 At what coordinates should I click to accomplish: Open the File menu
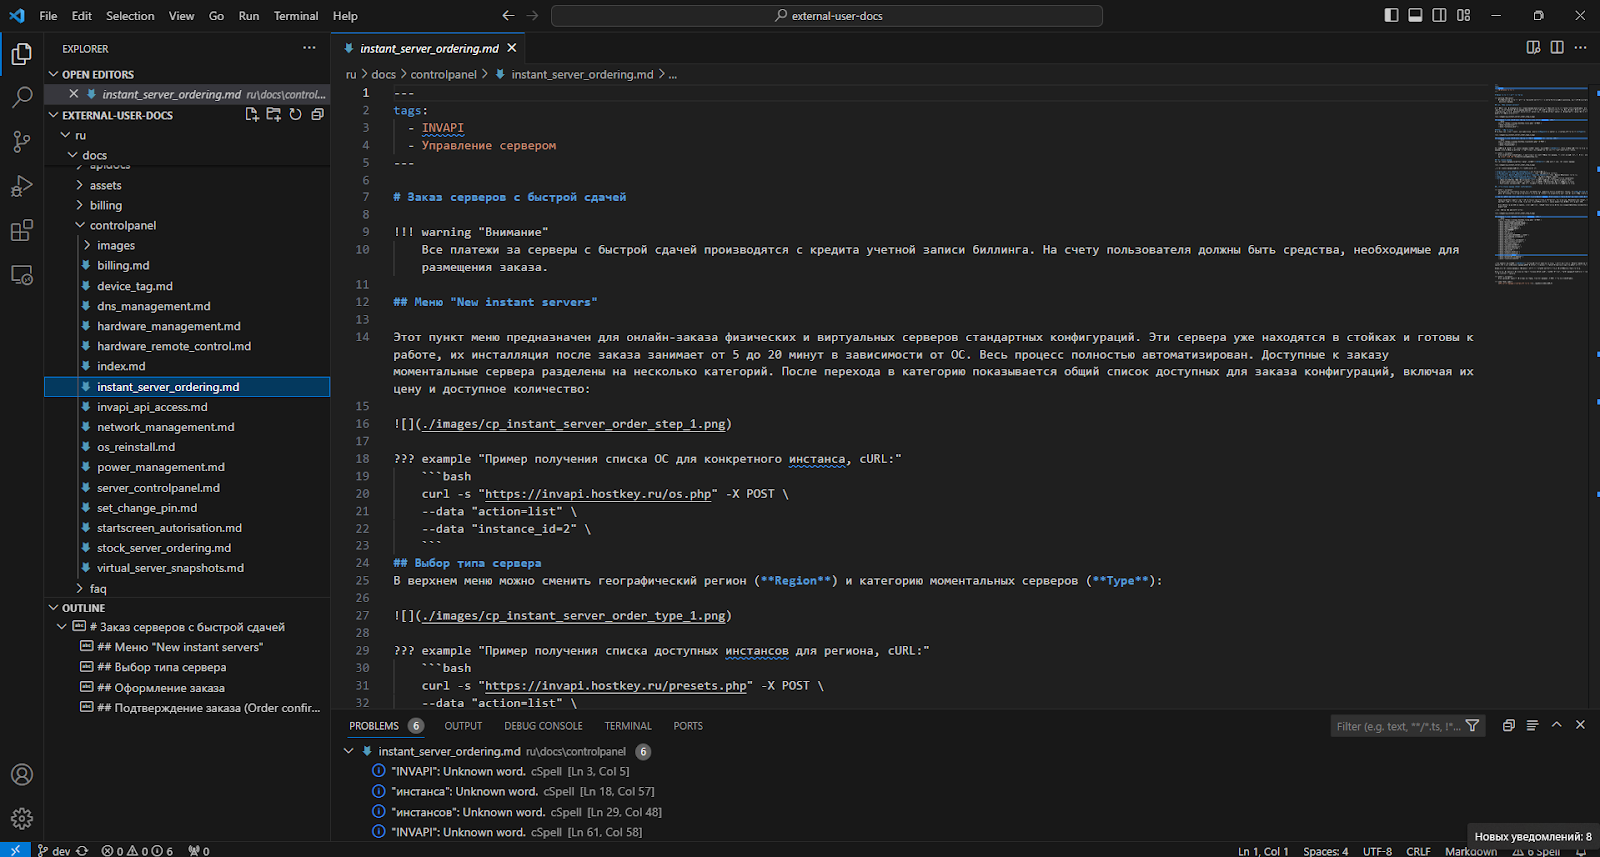click(48, 16)
